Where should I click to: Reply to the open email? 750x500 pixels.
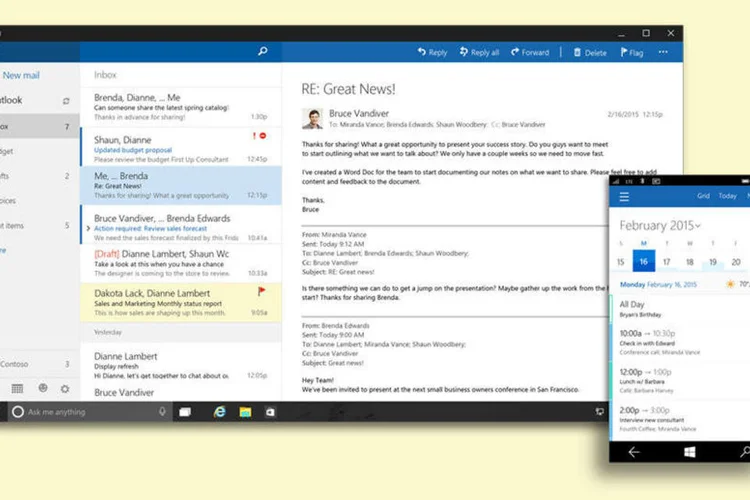432,52
